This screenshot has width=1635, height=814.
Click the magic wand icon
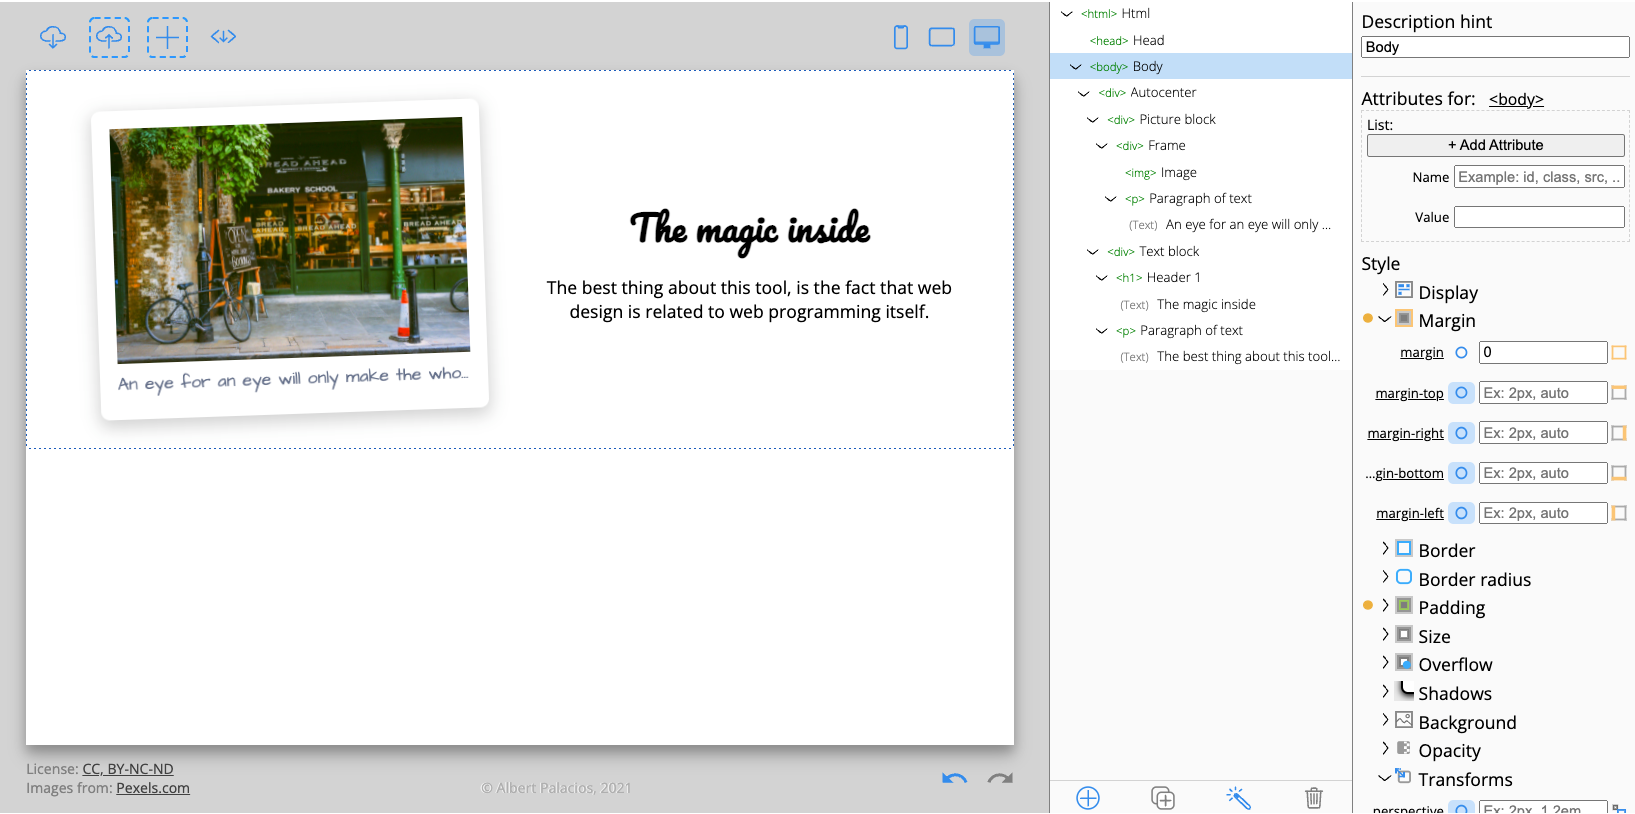(1238, 797)
